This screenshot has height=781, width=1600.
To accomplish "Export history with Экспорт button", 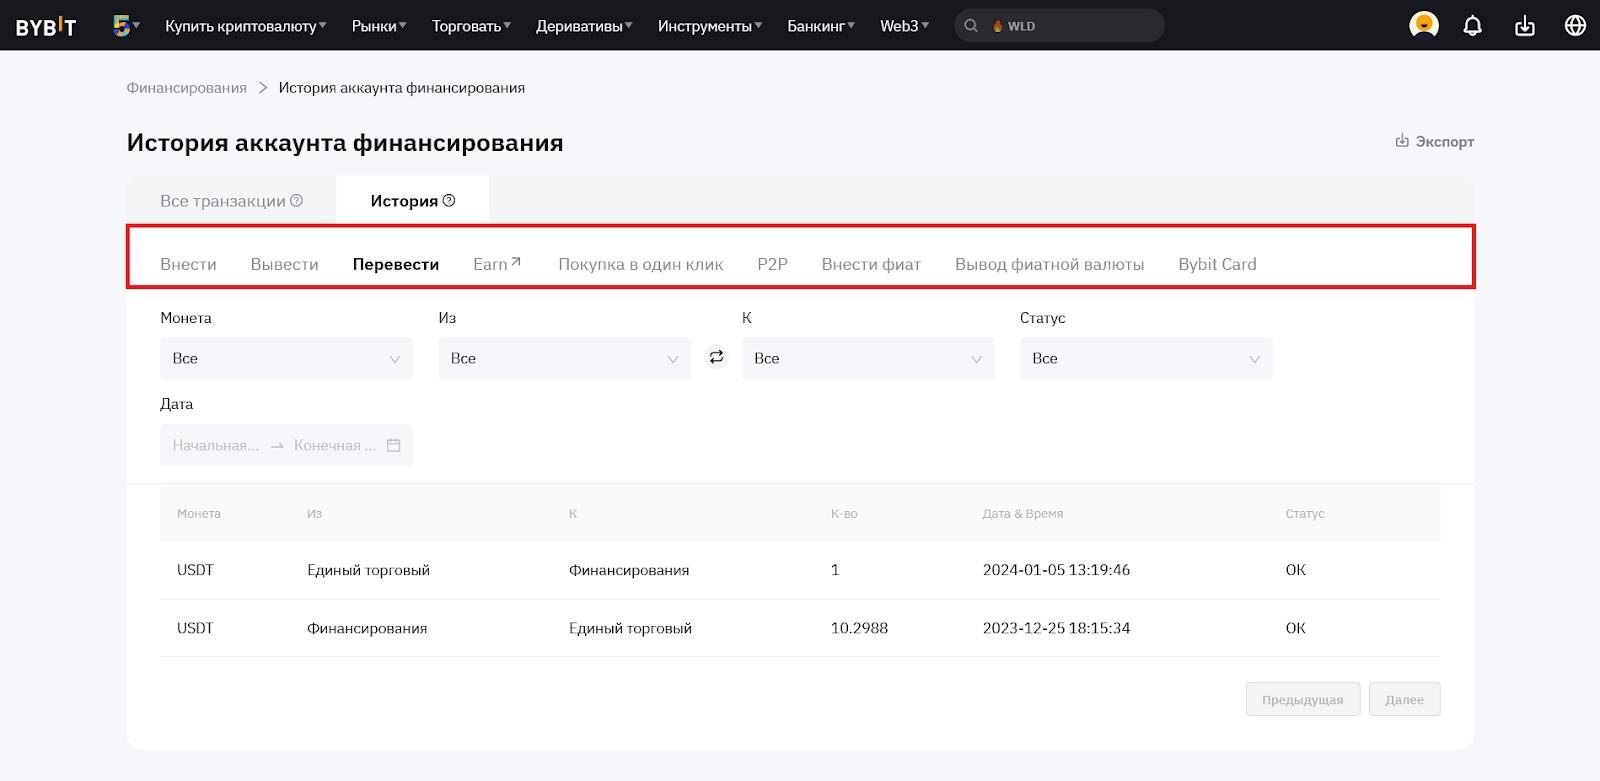I will point(1435,141).
